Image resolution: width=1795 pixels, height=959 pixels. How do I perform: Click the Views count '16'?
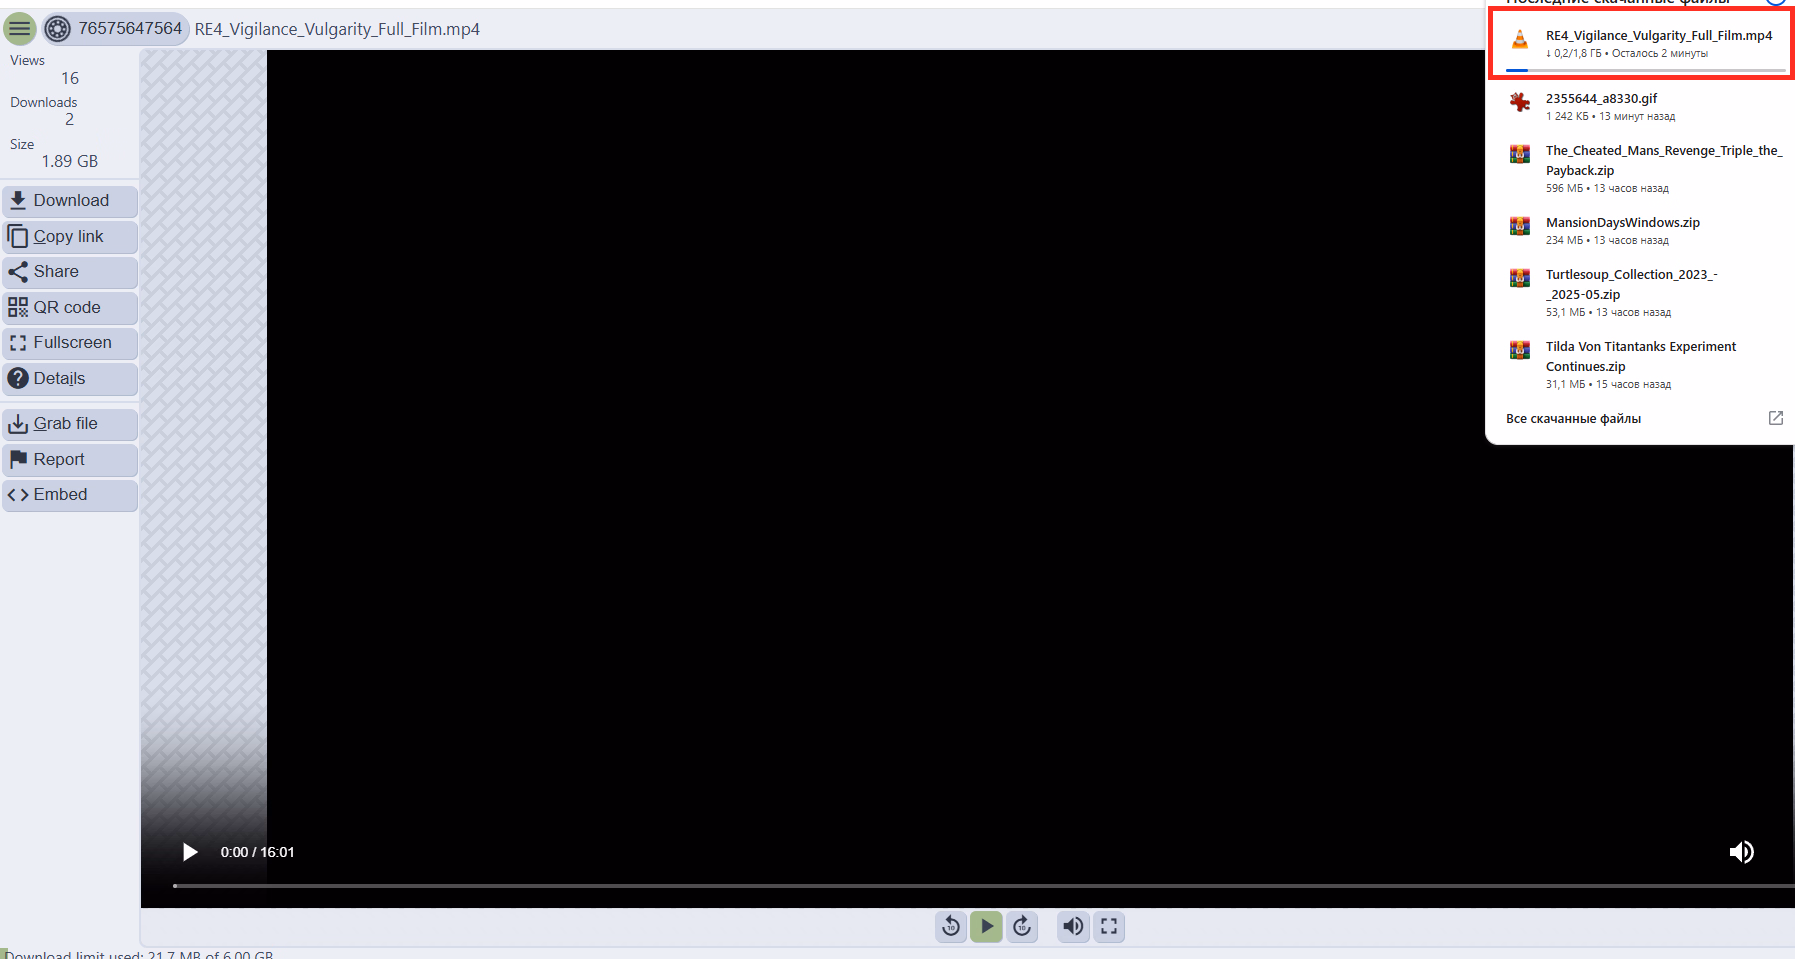tap(70, 78)
